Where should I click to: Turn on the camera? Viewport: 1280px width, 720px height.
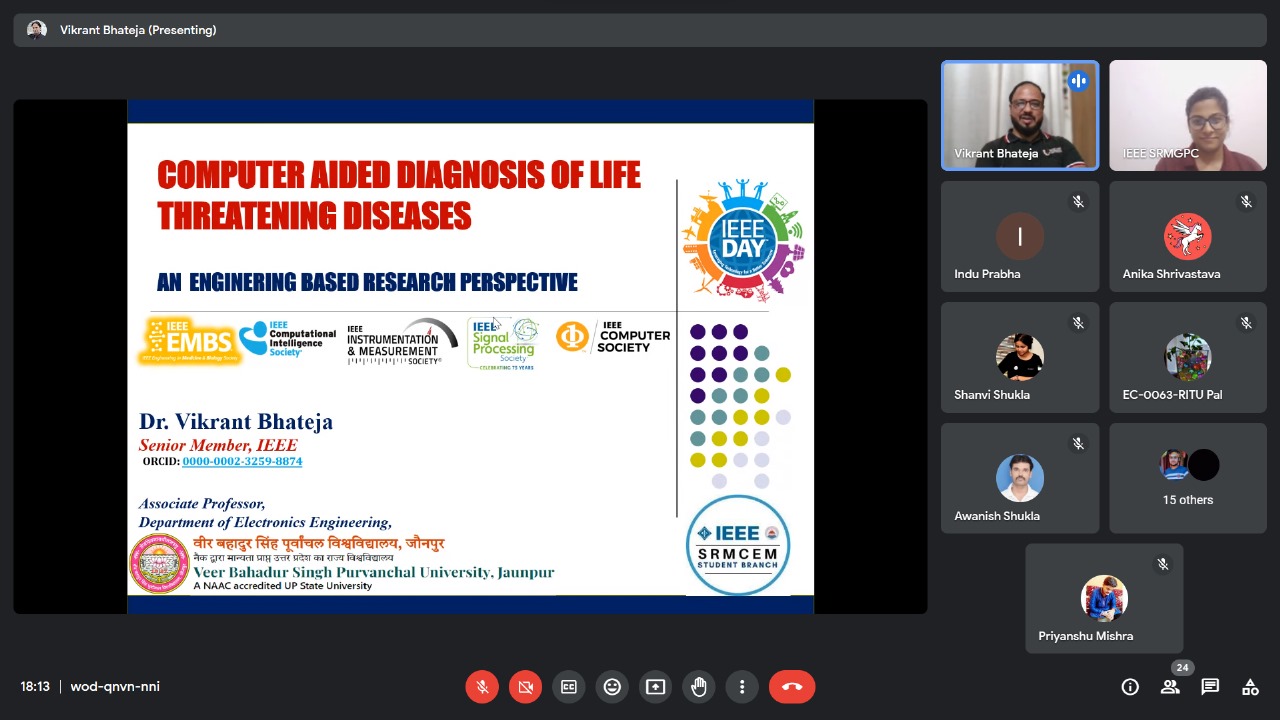[x=525, y=687]
